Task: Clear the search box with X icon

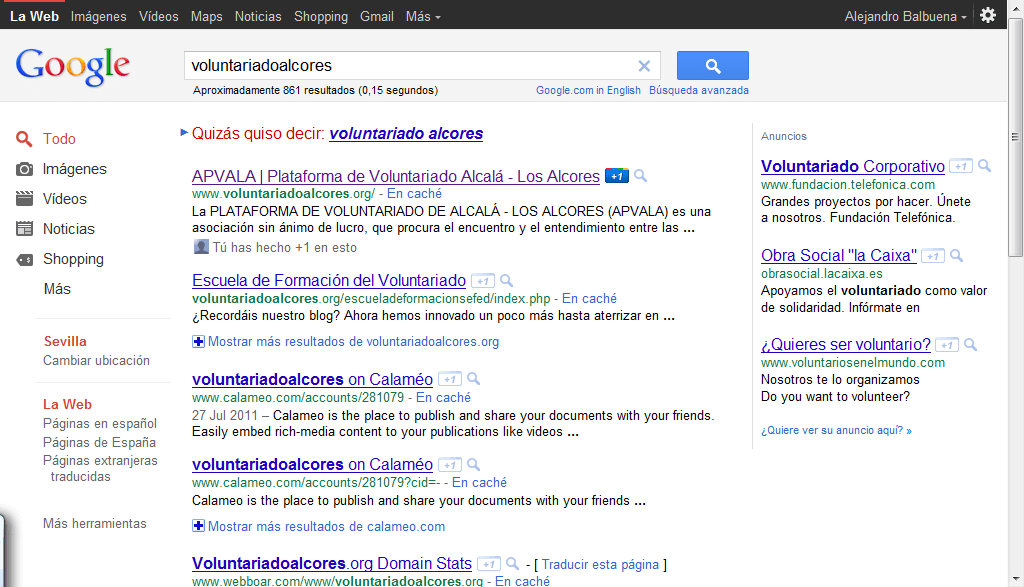Action: 644,65
